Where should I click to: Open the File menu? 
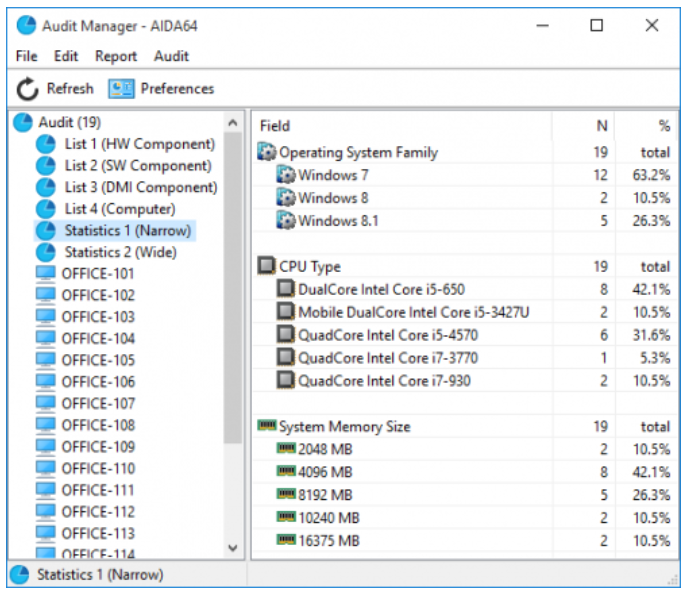pos(27,56)
